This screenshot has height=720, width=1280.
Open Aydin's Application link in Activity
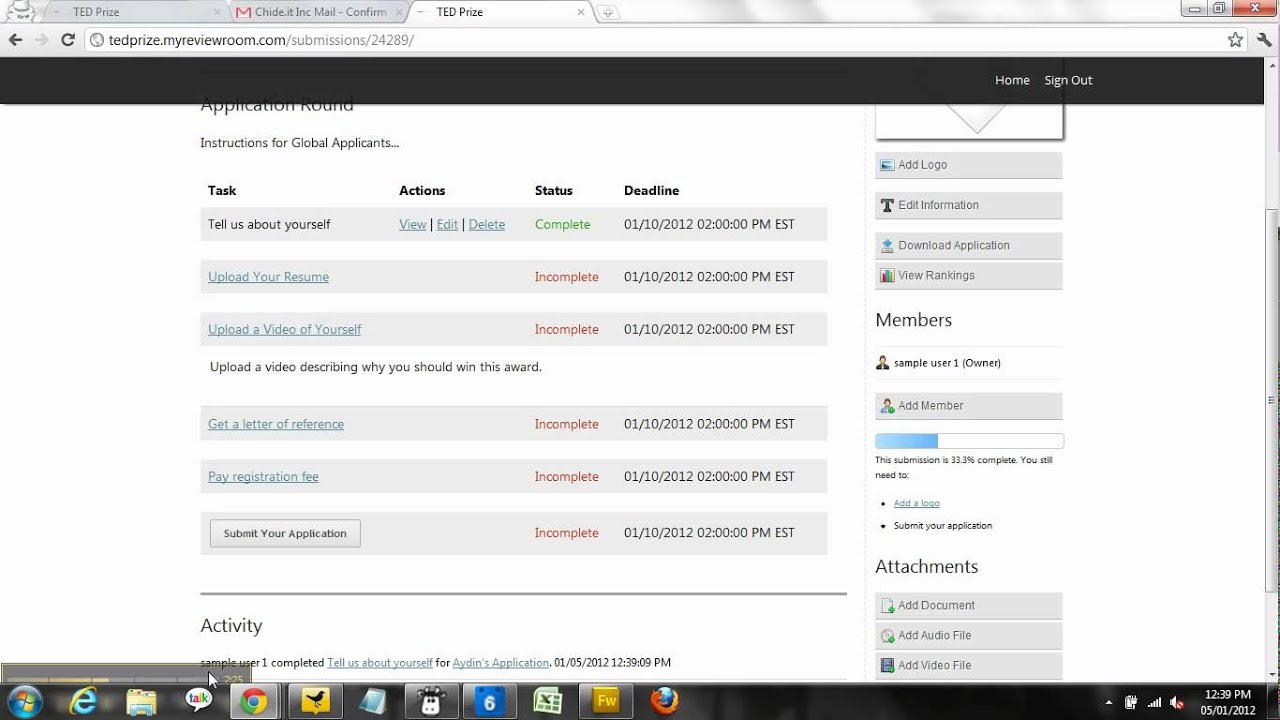[500, 663]
